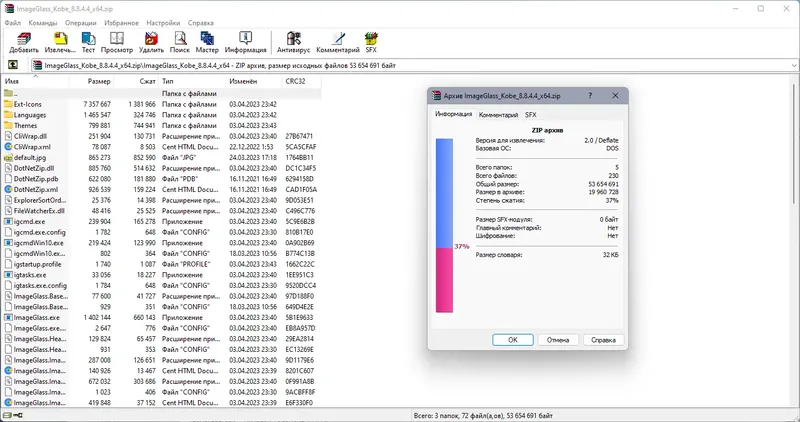This screenshot has height=422, width=800.
Task: Open the Комментарий toolbar icon
Action: (338, 39)
